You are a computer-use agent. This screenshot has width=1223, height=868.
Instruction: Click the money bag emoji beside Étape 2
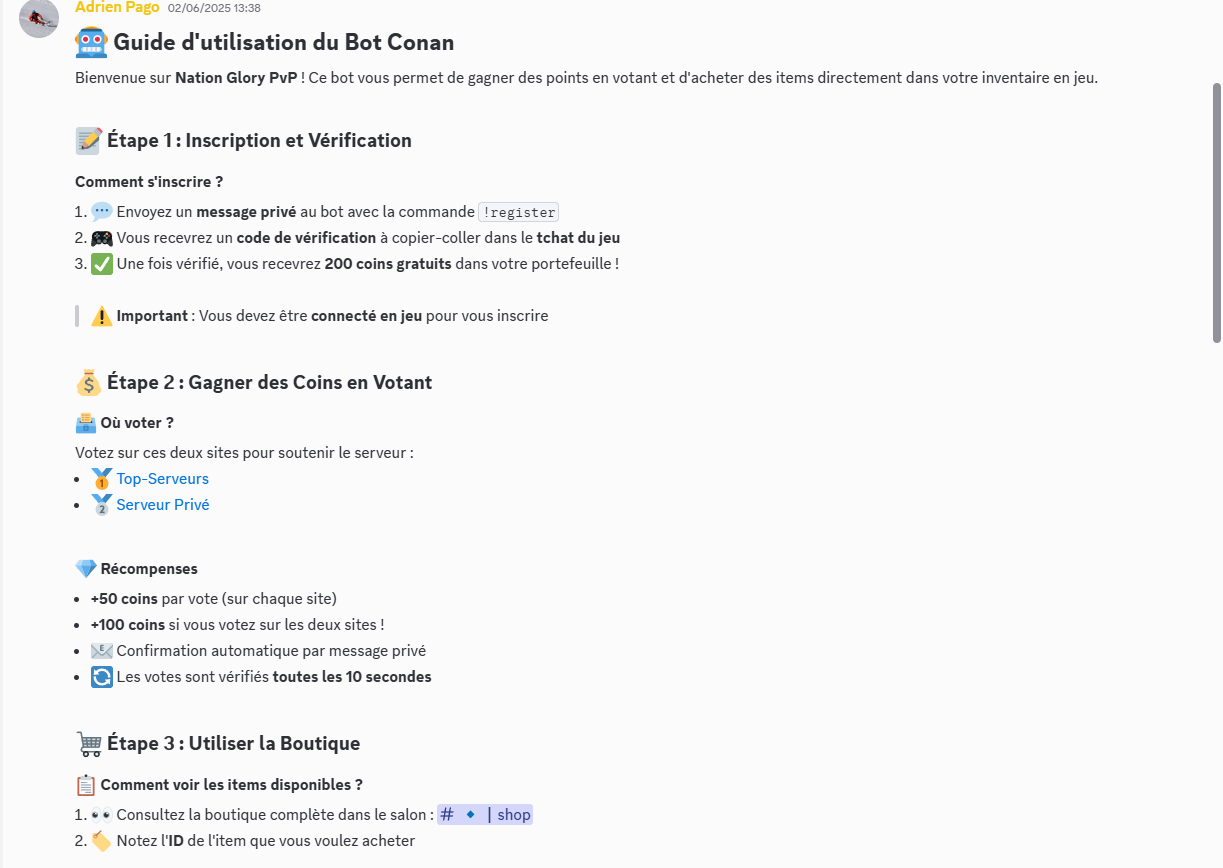(88, 383)
